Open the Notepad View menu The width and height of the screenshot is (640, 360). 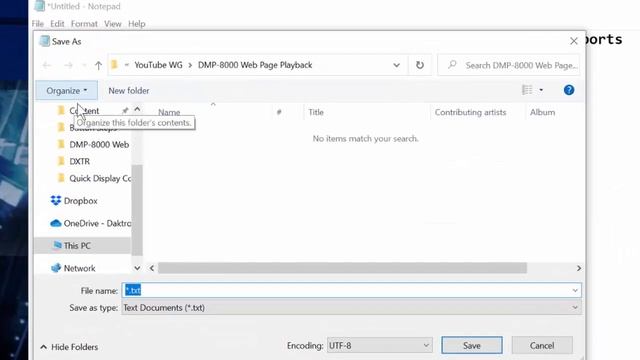pos(113,24)
